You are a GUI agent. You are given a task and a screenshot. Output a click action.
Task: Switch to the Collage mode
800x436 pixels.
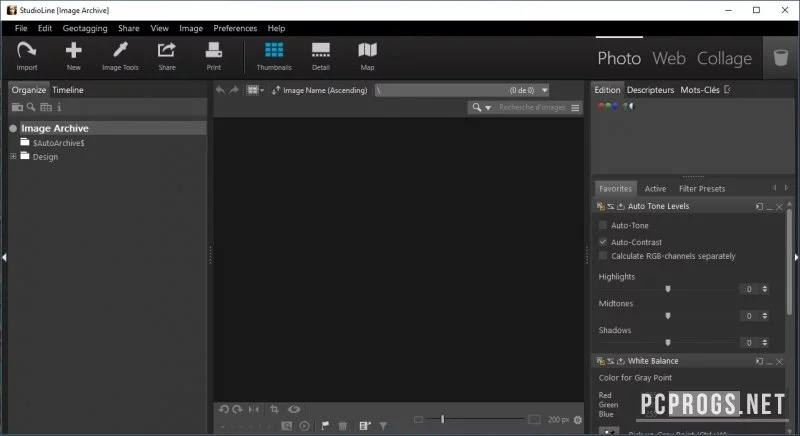(724, 59)
